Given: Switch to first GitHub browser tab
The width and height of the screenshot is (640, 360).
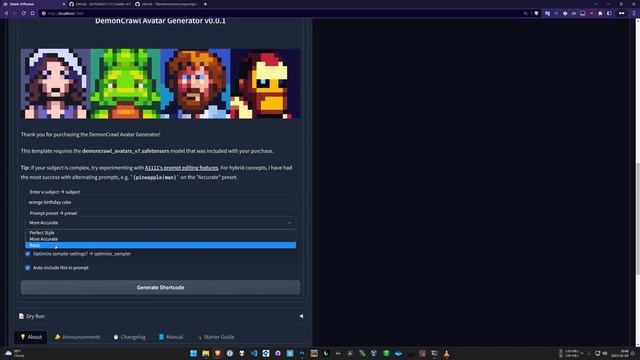Looking at the screenshot, I should [x=100, y=4].
